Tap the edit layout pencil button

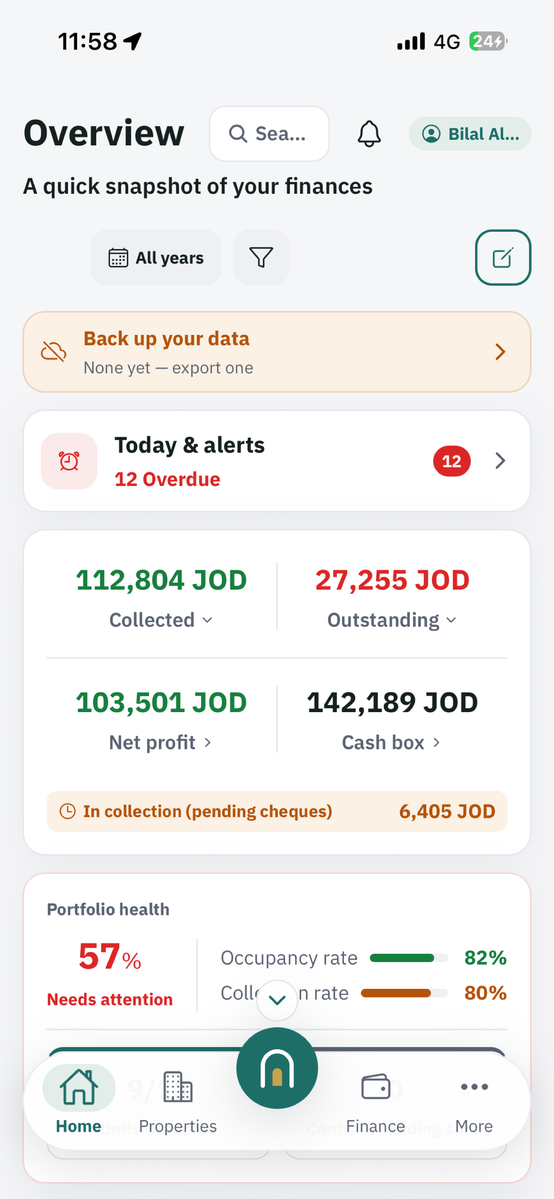[503, 258]
